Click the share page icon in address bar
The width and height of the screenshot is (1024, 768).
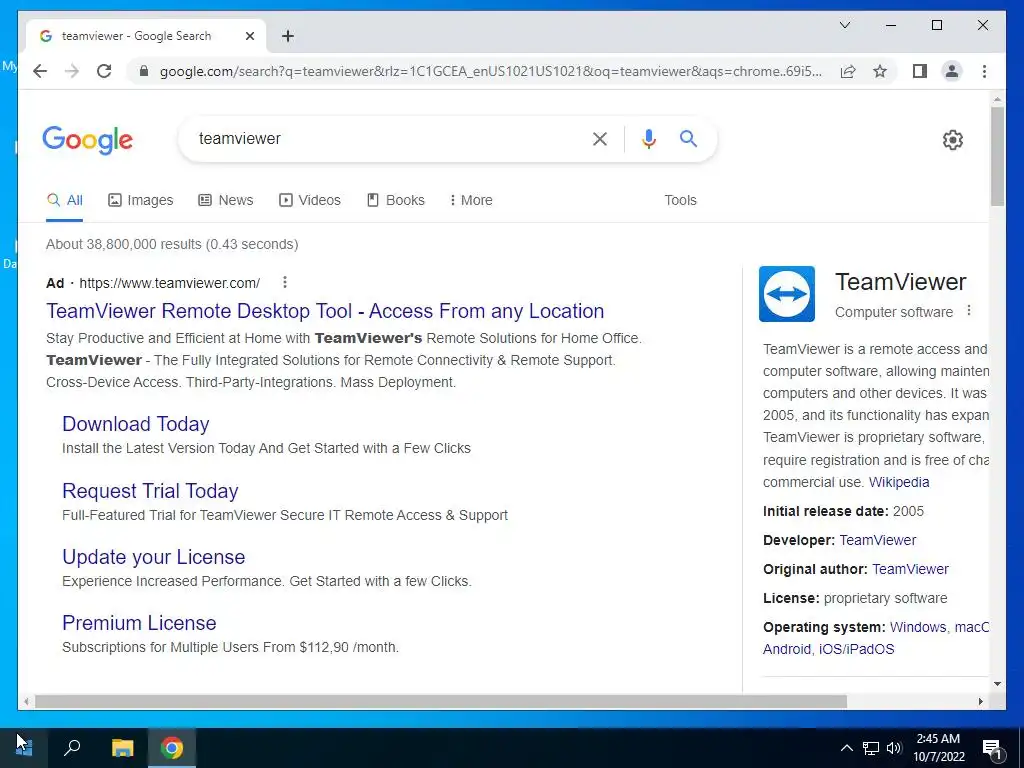[x=848, y=71]
